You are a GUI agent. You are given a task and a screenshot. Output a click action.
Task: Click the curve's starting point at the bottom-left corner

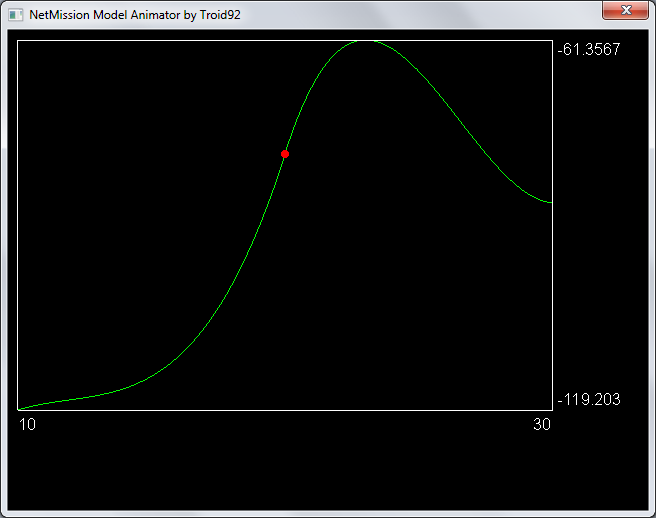coord(19,409)
